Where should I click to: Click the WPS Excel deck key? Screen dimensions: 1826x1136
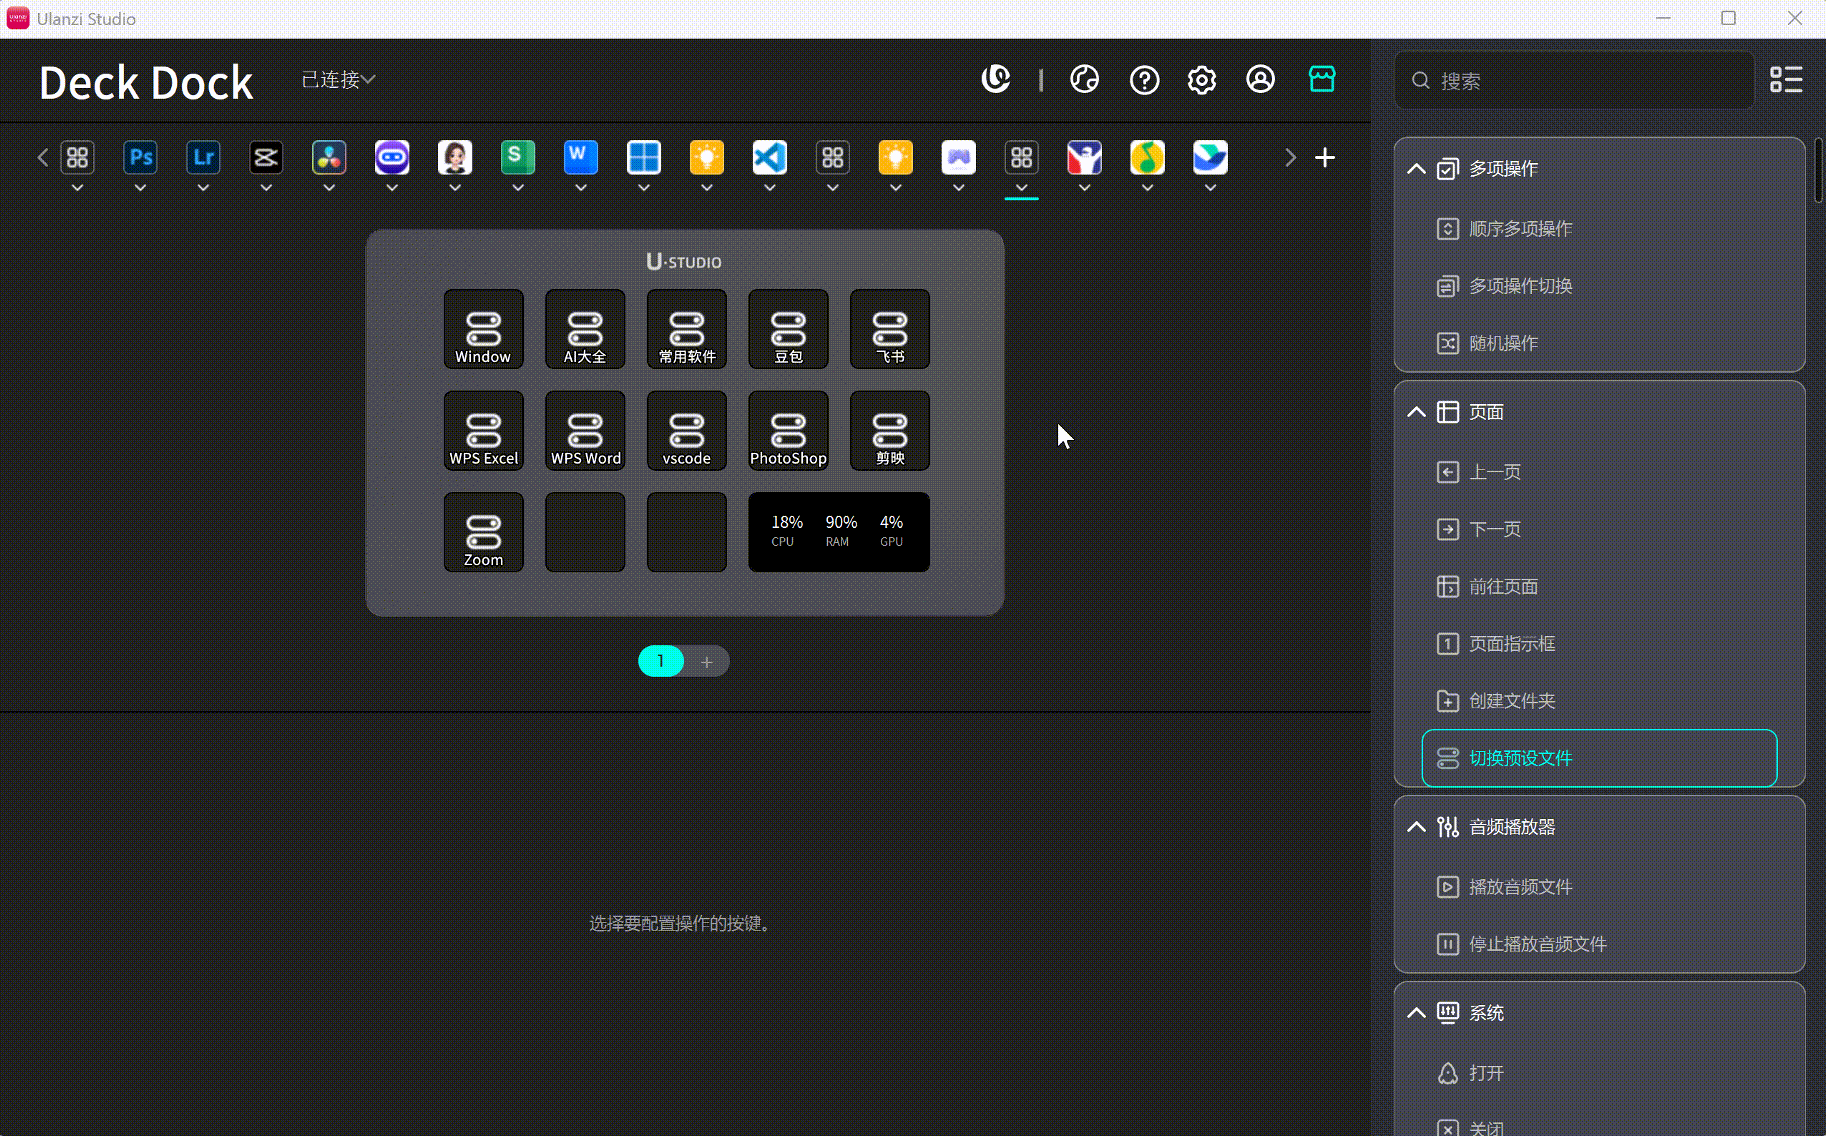pyautogui.click(x=484, y=431)
